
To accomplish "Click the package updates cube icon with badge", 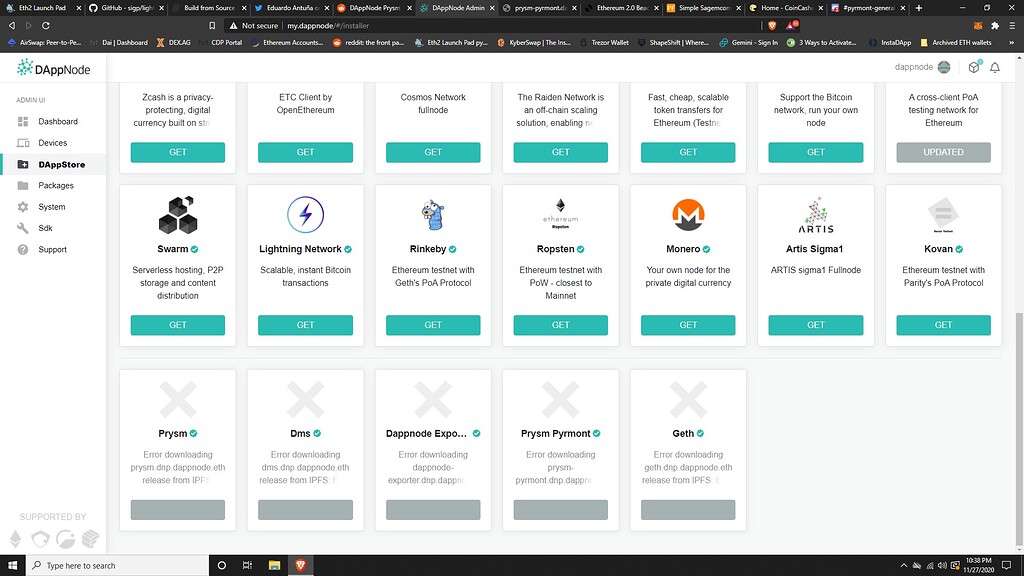I will 973,66.
